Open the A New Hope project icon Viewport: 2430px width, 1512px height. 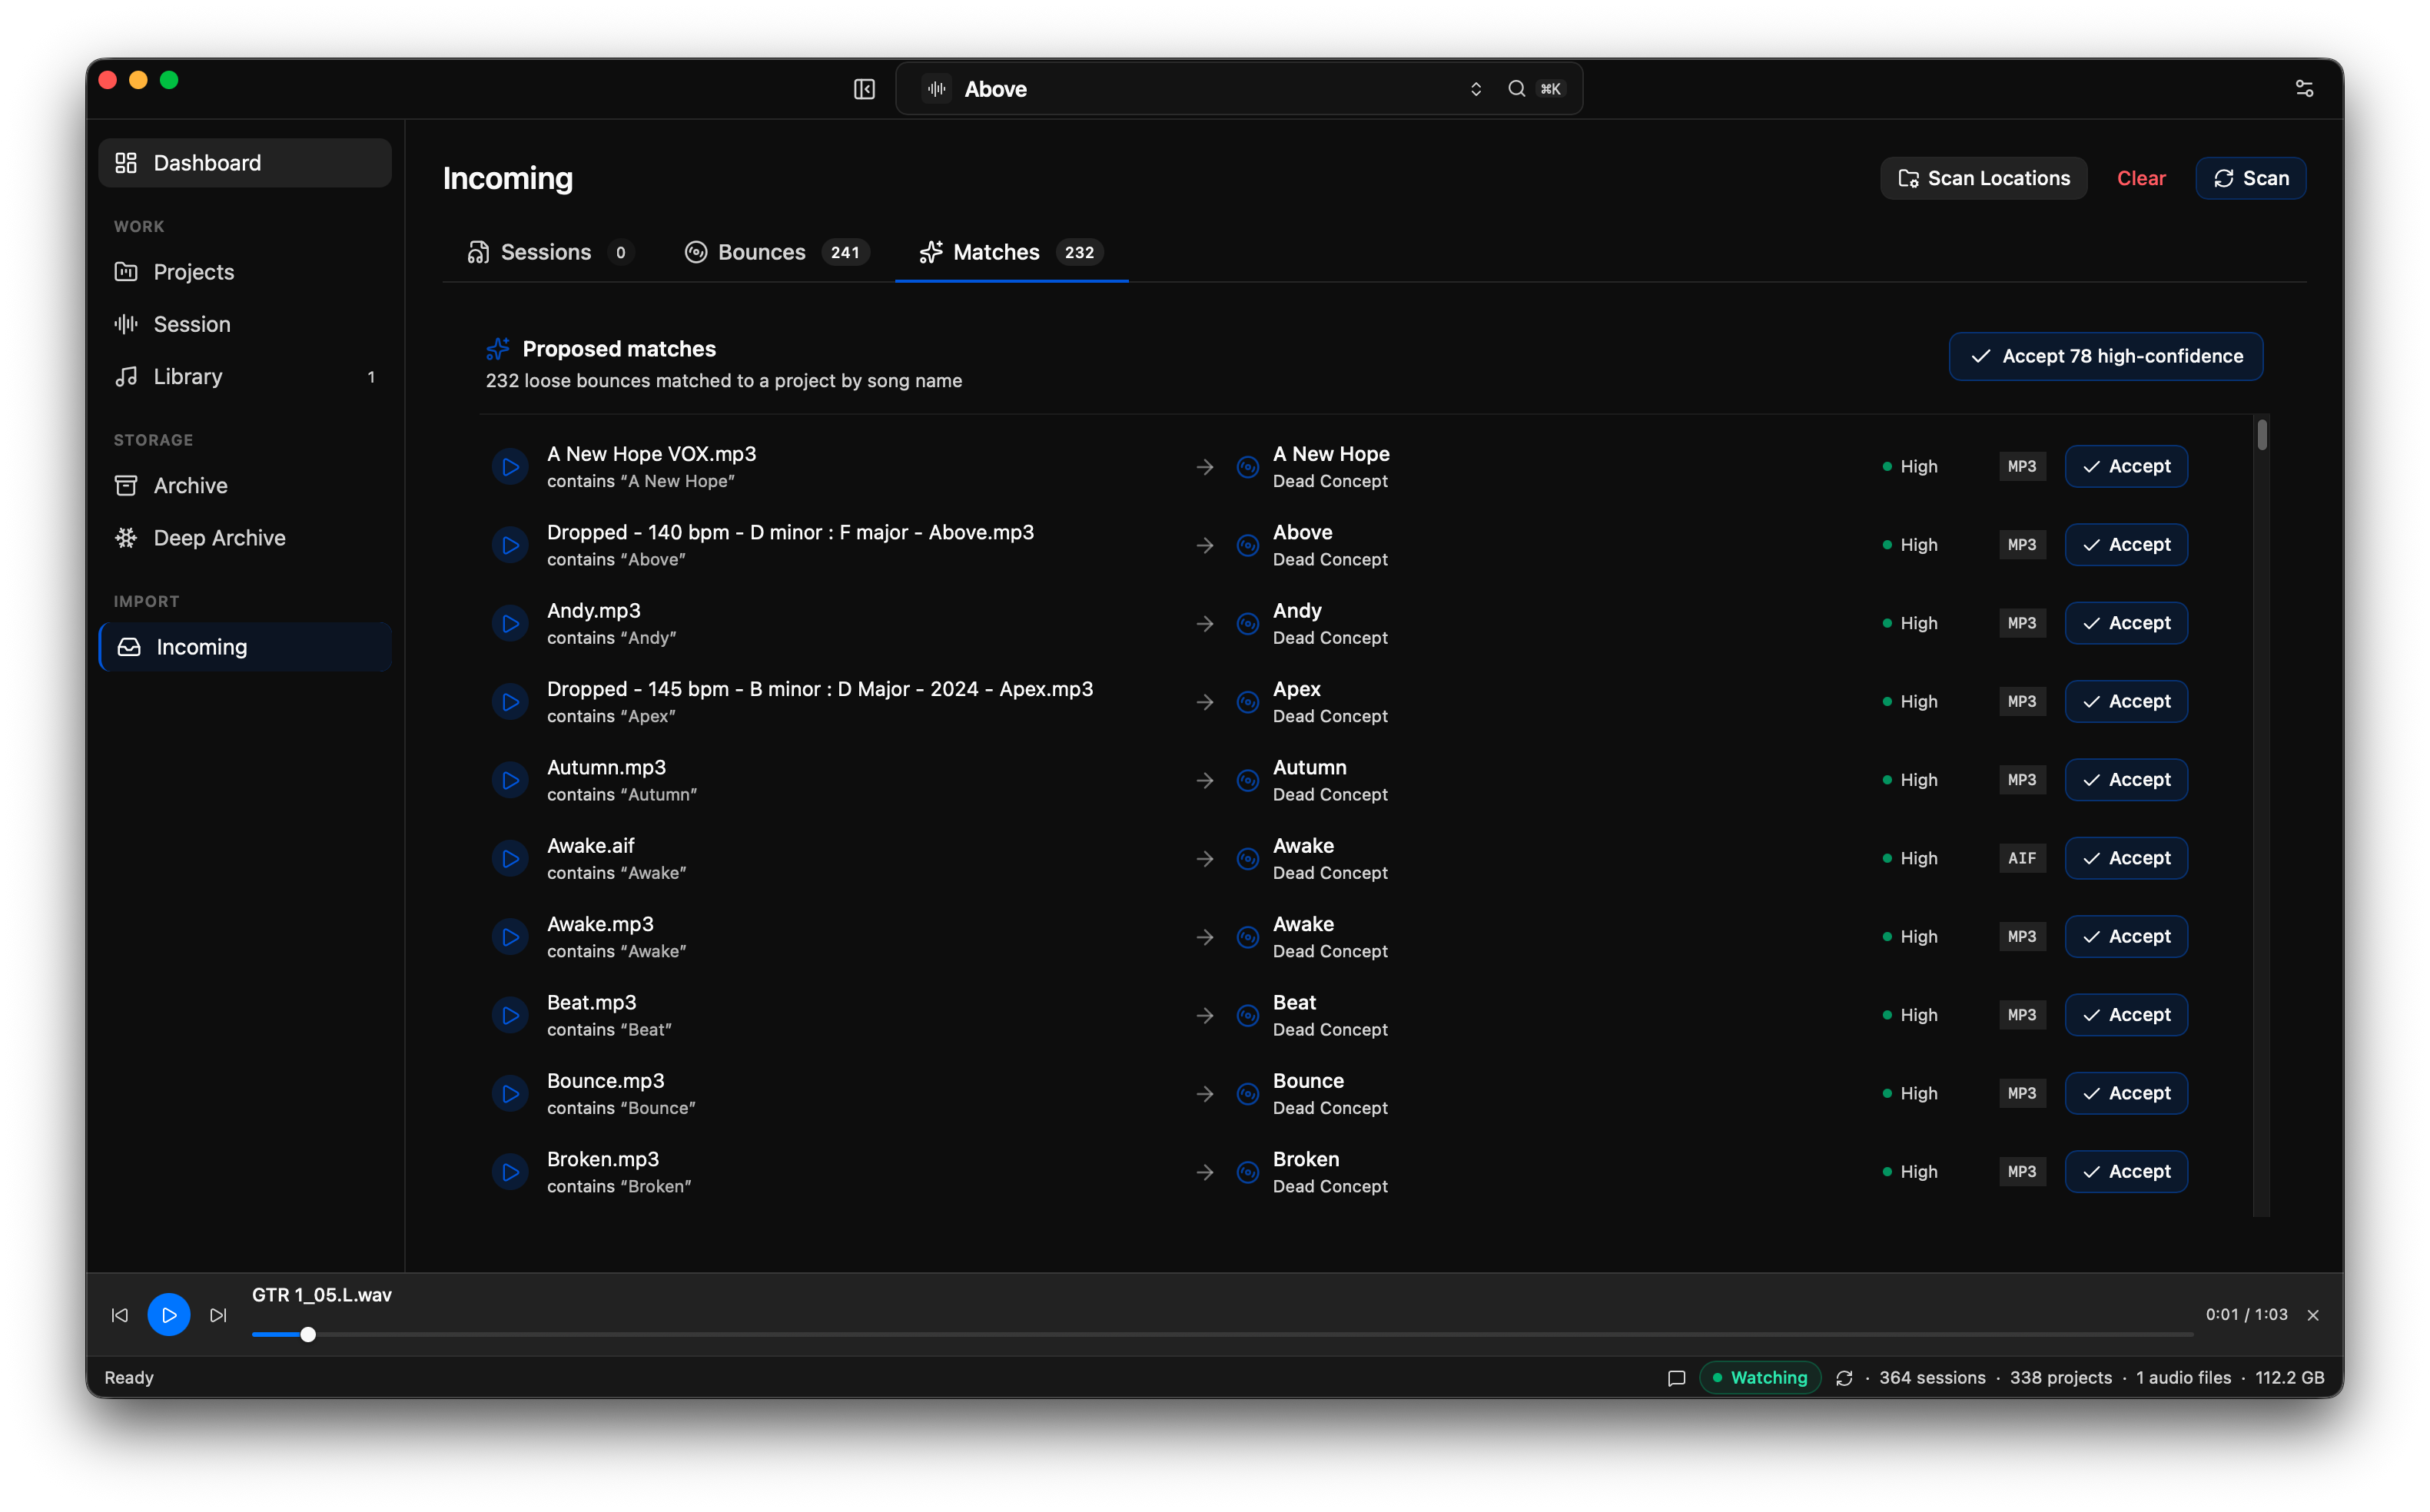pos(1247,467)
